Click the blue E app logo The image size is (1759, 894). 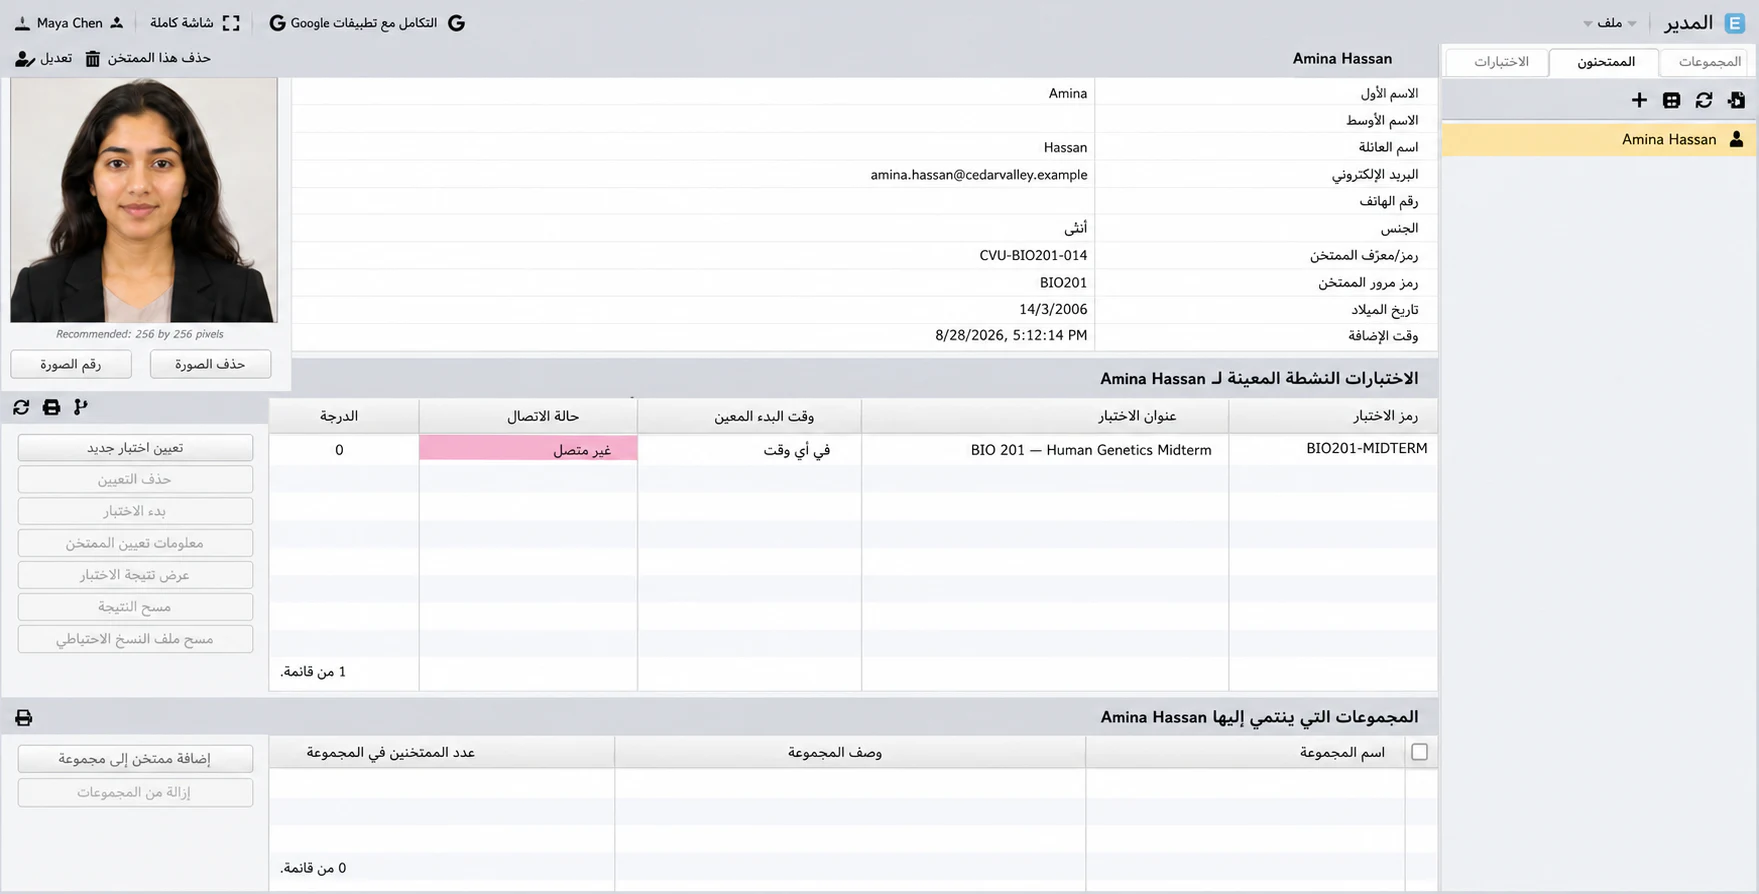click(1735, 23)
